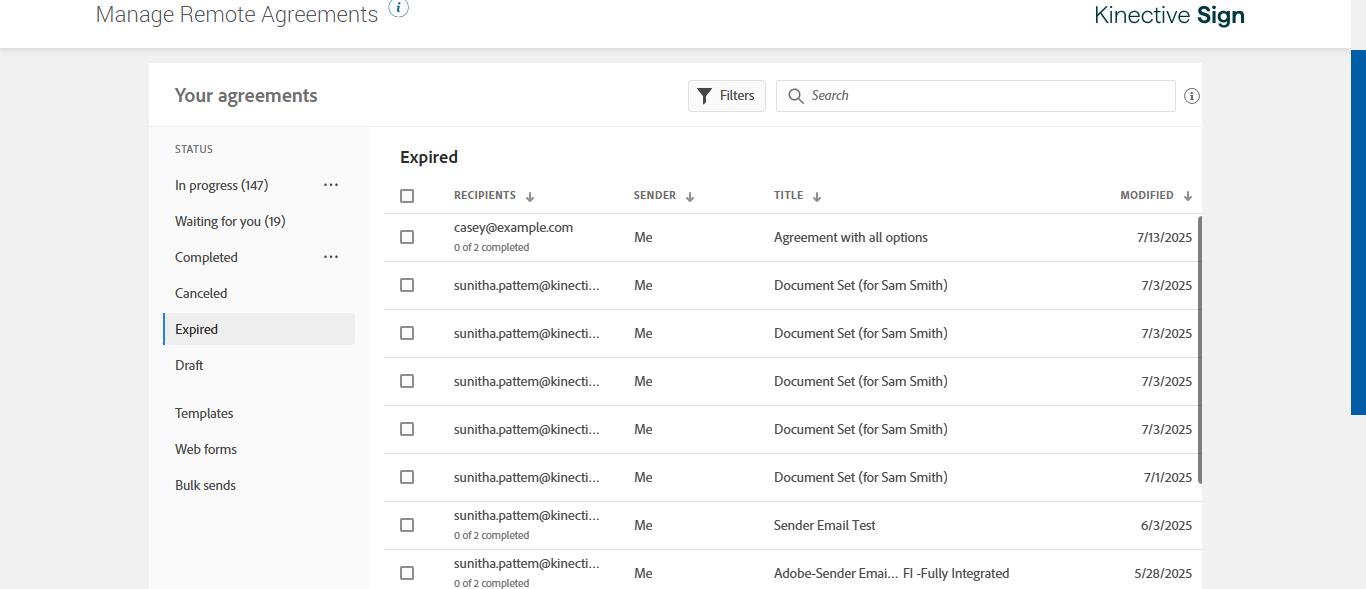The image size is (1366, 589).
Task: Toggle the select-all agreements checkbox in header
Action: [407, 196]
